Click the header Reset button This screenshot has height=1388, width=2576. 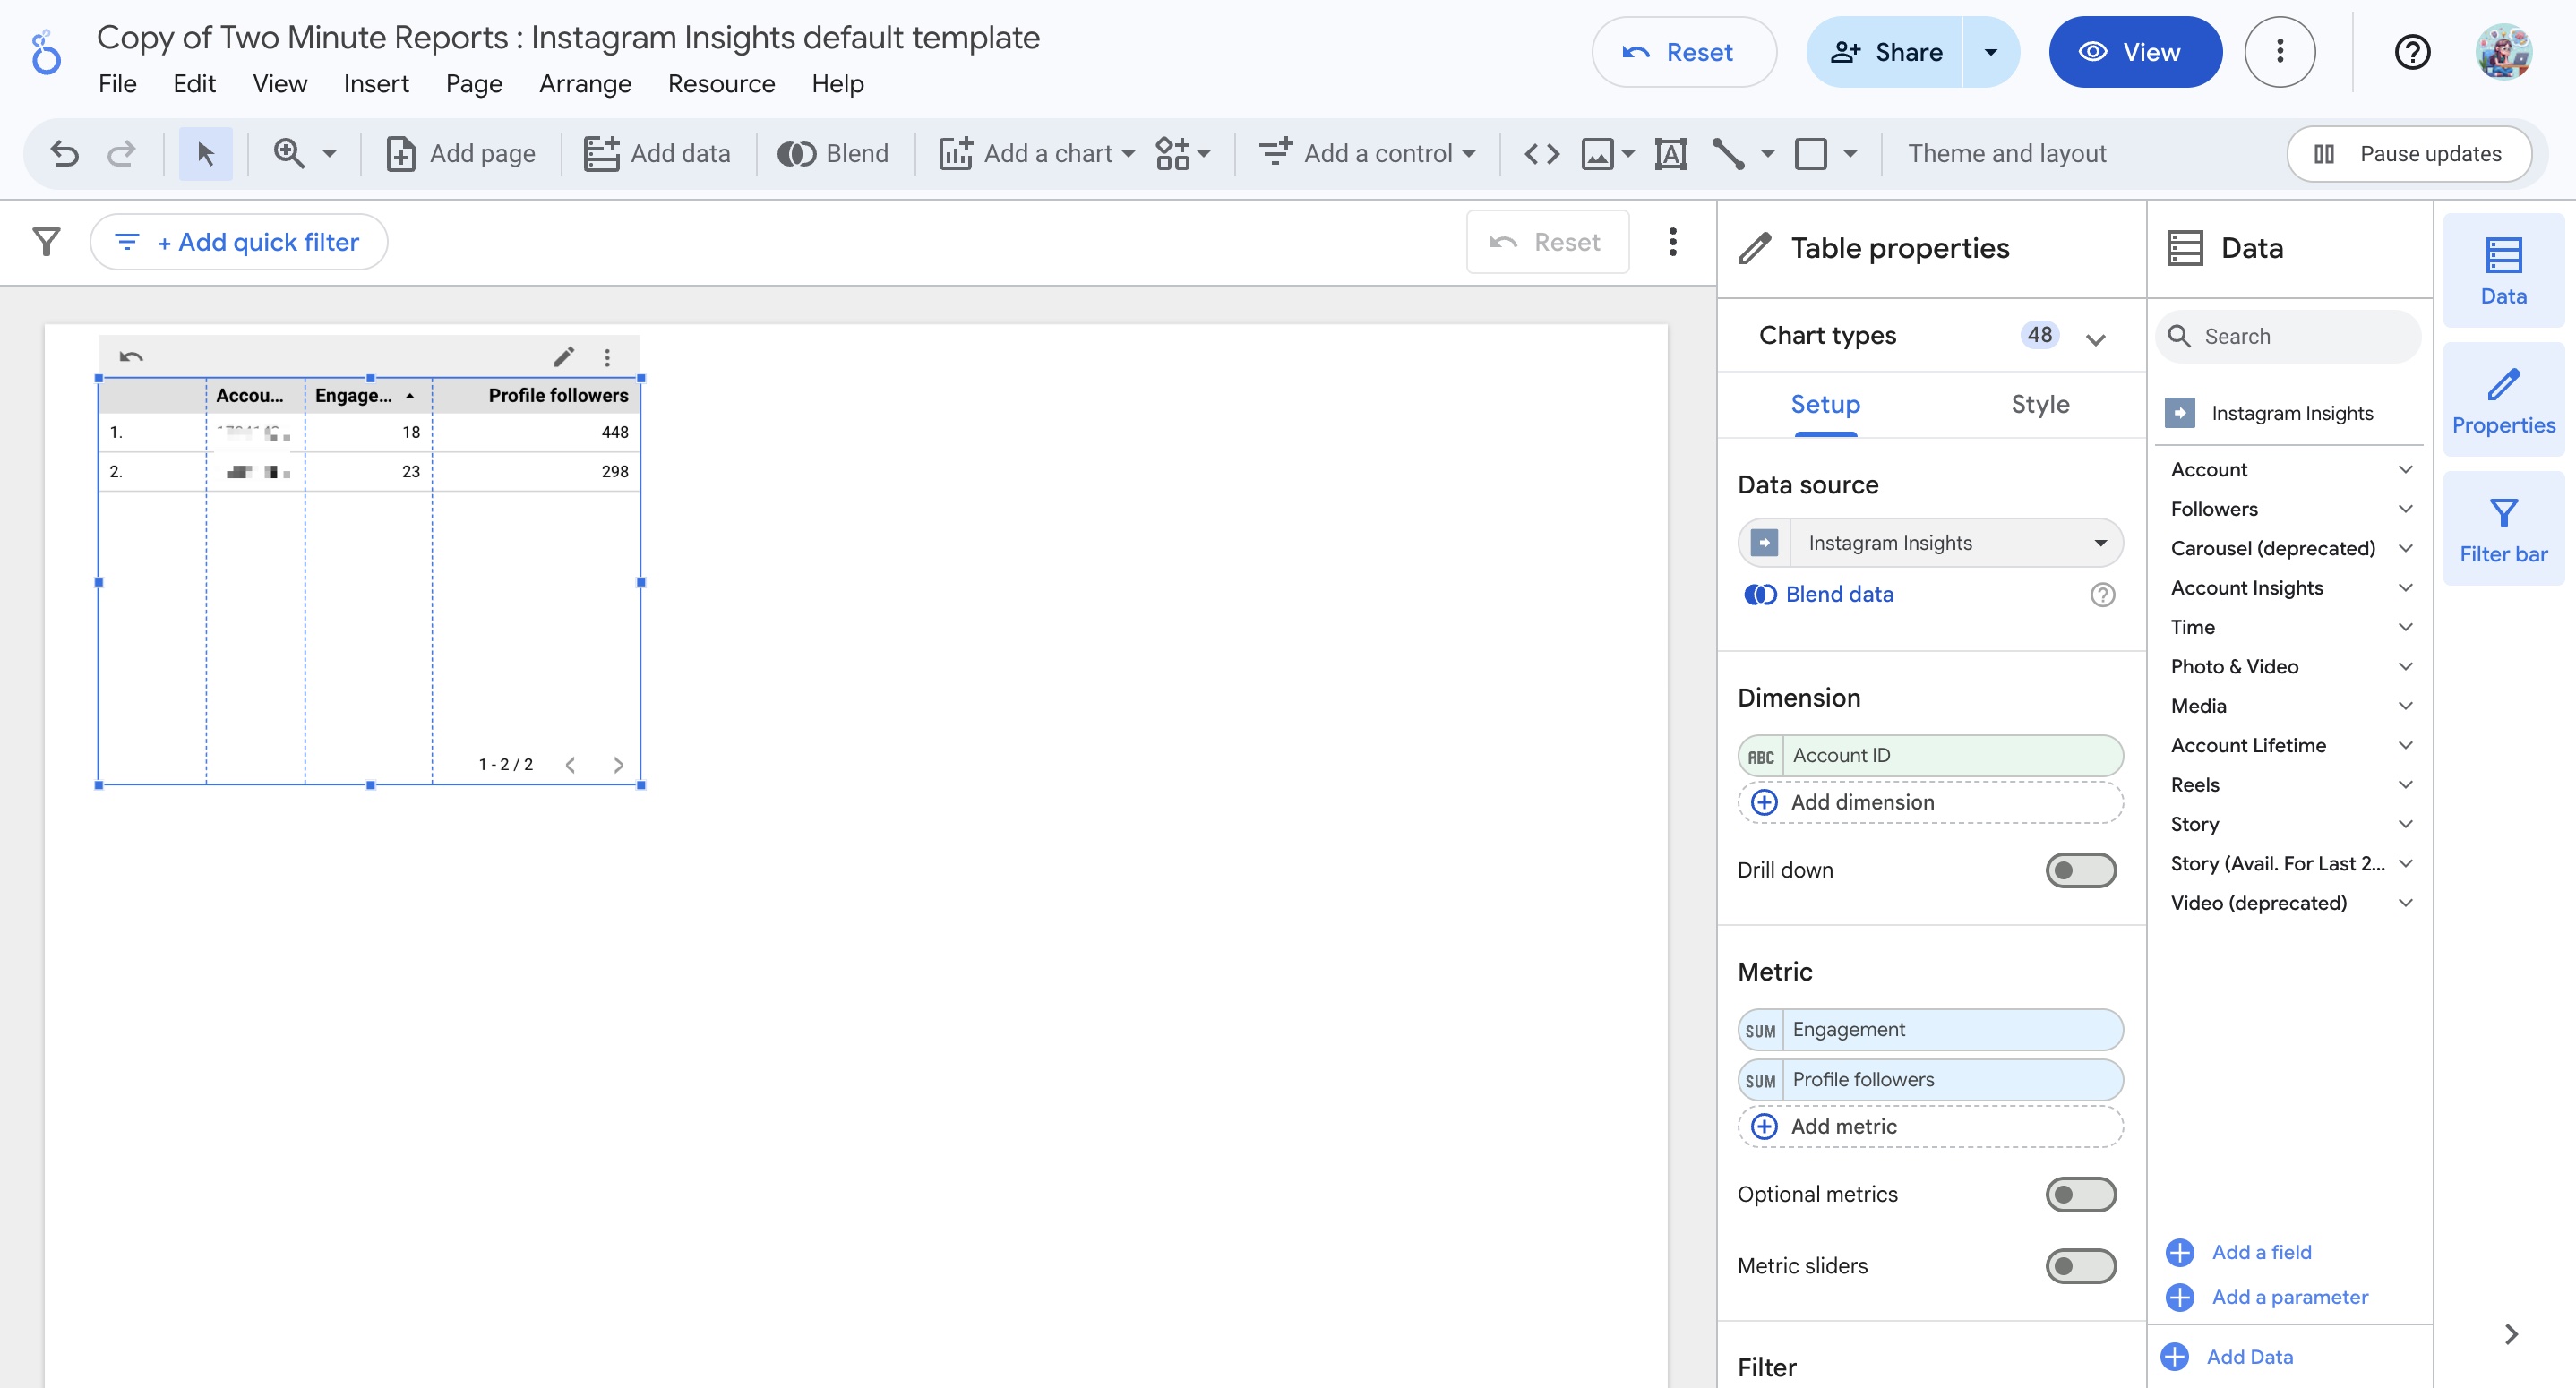[1683, 52]
